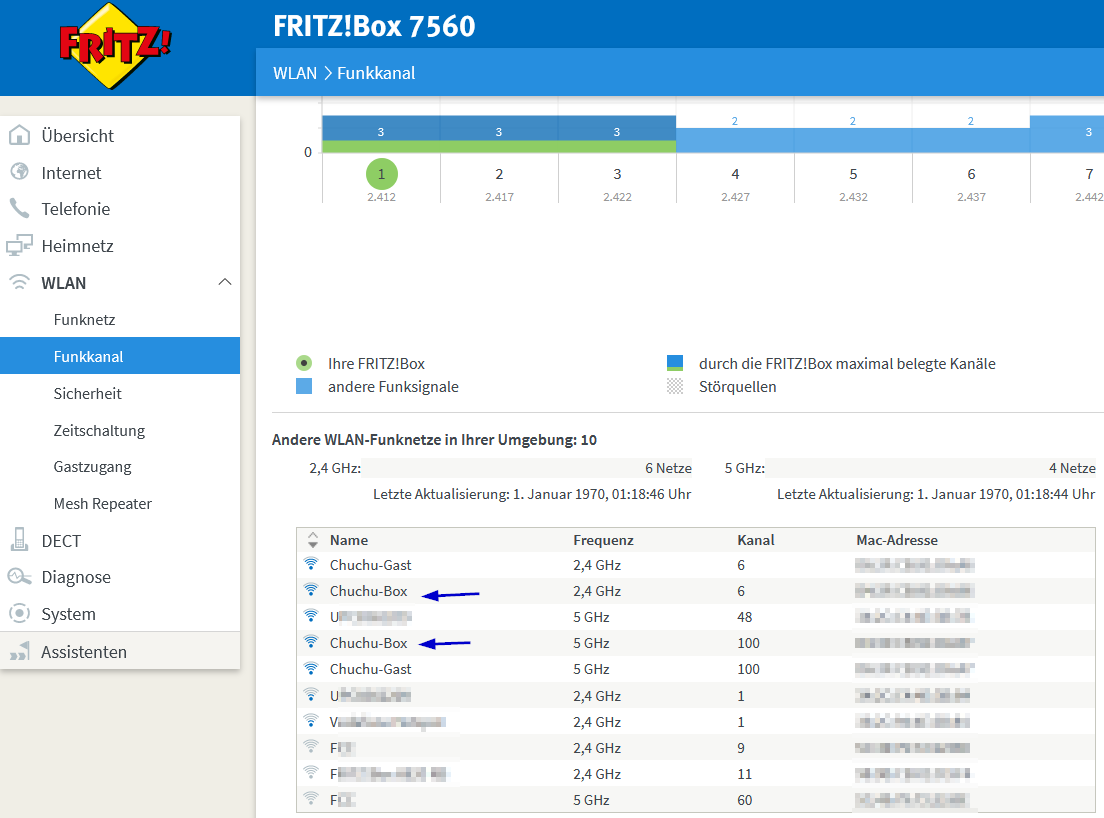Click Kanal value 60 cell
The image size is (1104, 818).
click(x=744, y=800)
